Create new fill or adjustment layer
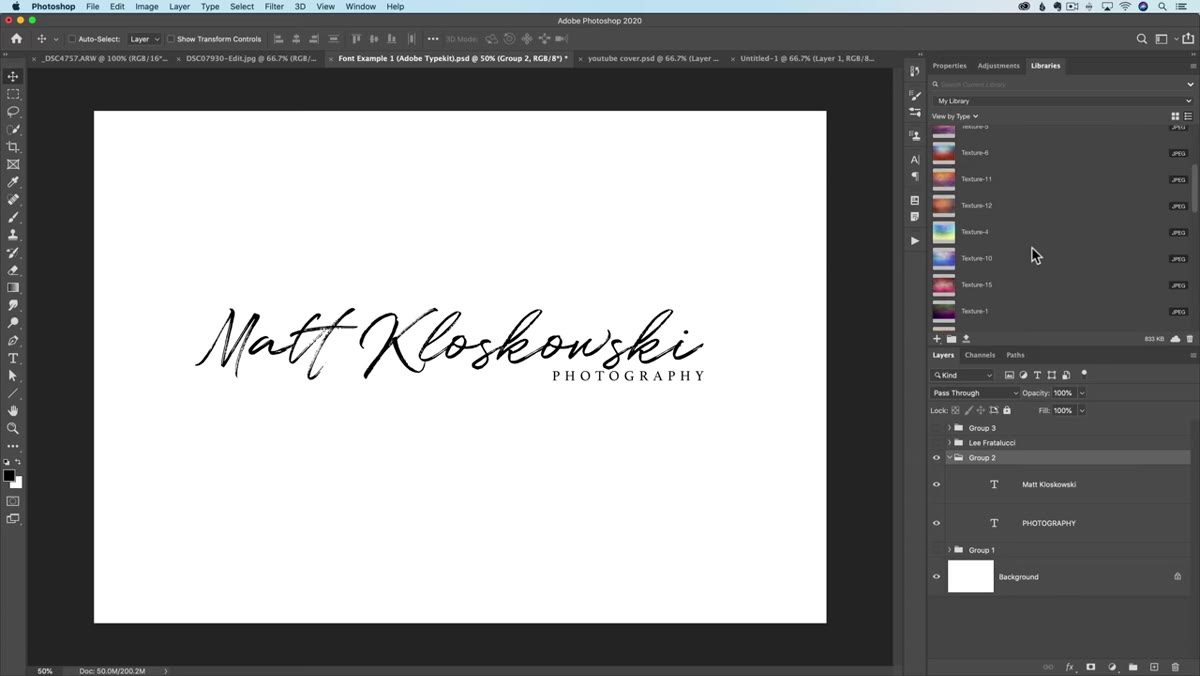This screenshot has height=676, width=1200. pos(1112,667)
